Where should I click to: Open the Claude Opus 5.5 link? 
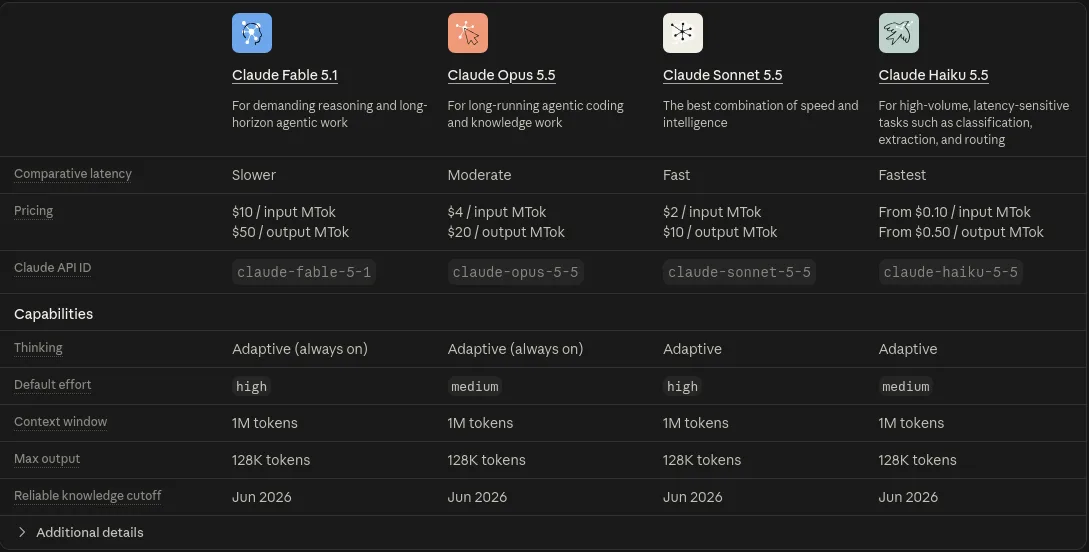click(501, 75)
